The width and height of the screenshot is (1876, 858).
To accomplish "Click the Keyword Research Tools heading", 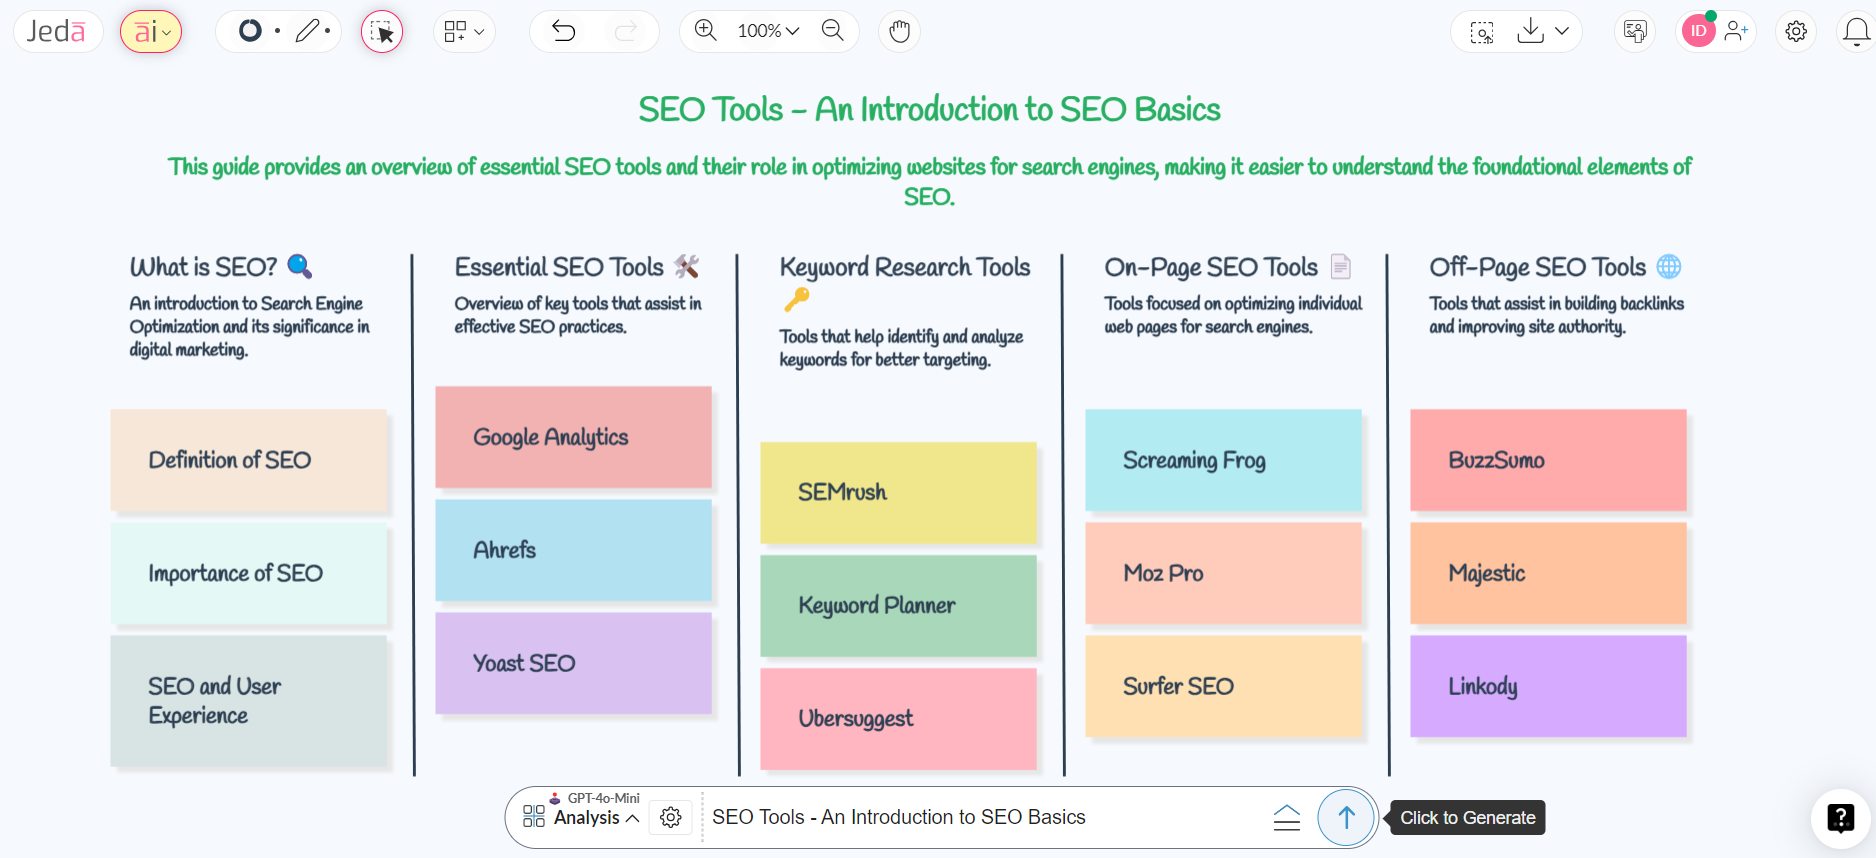I will [x=905, y=267].
